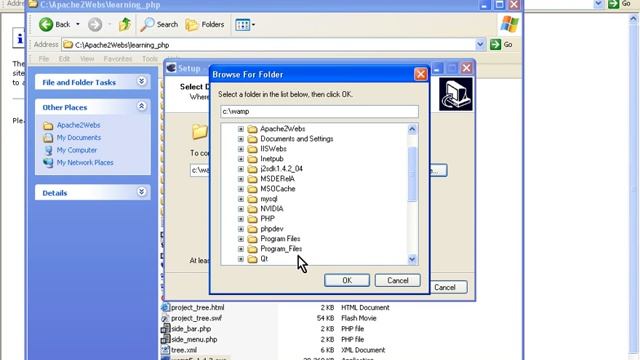Click the Go button beside Address bar

[501, 44]
